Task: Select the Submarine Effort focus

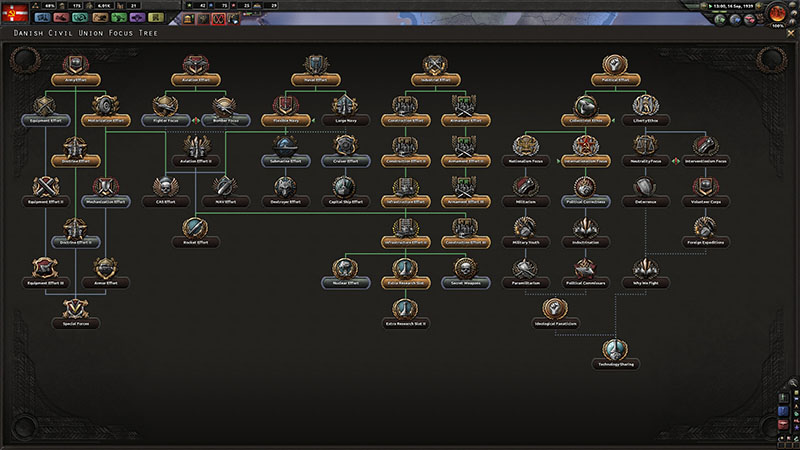Action: [x=286, y=152]
